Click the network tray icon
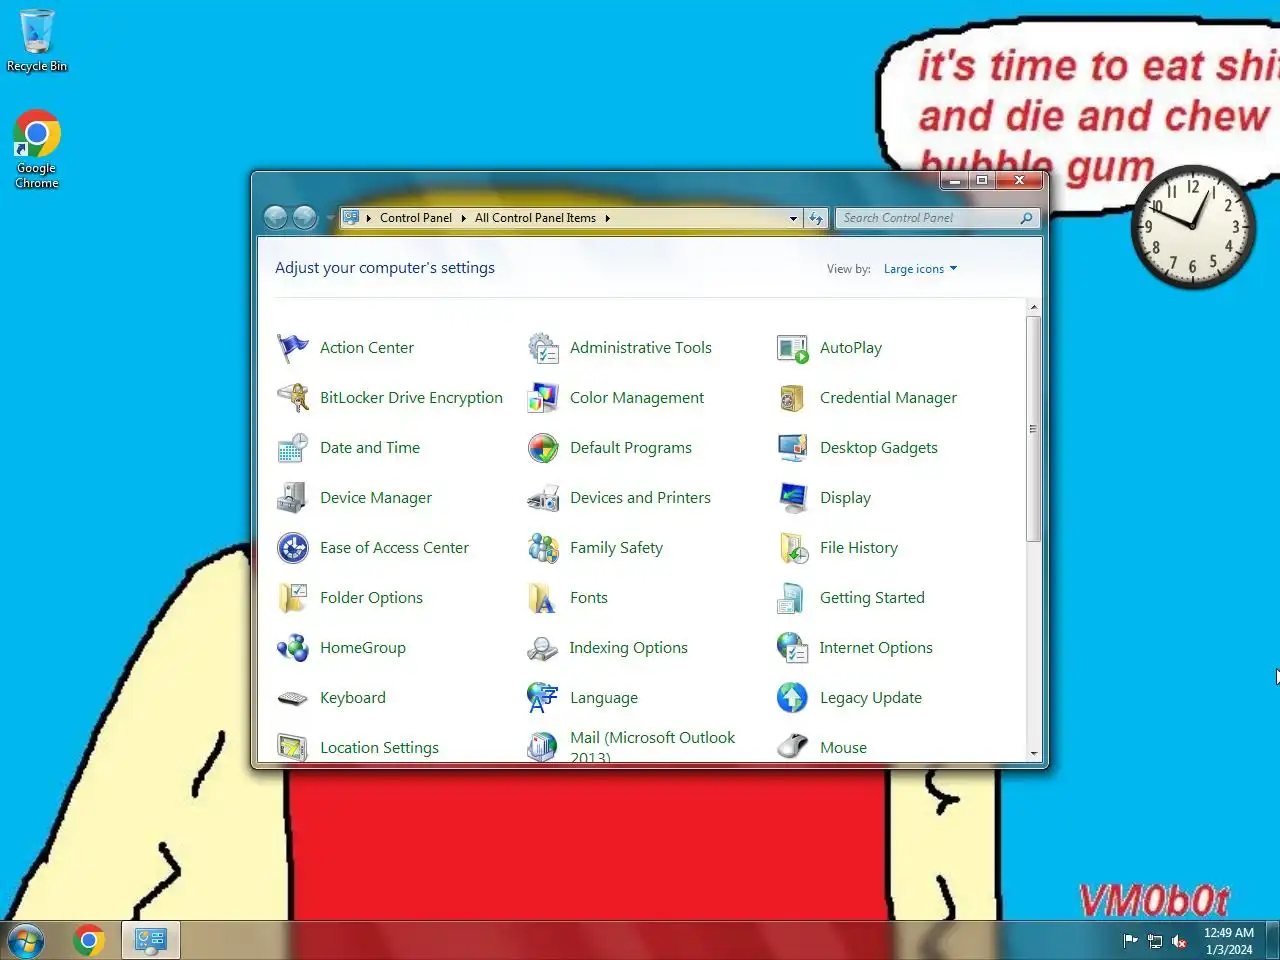 (x=1155, y=941)
